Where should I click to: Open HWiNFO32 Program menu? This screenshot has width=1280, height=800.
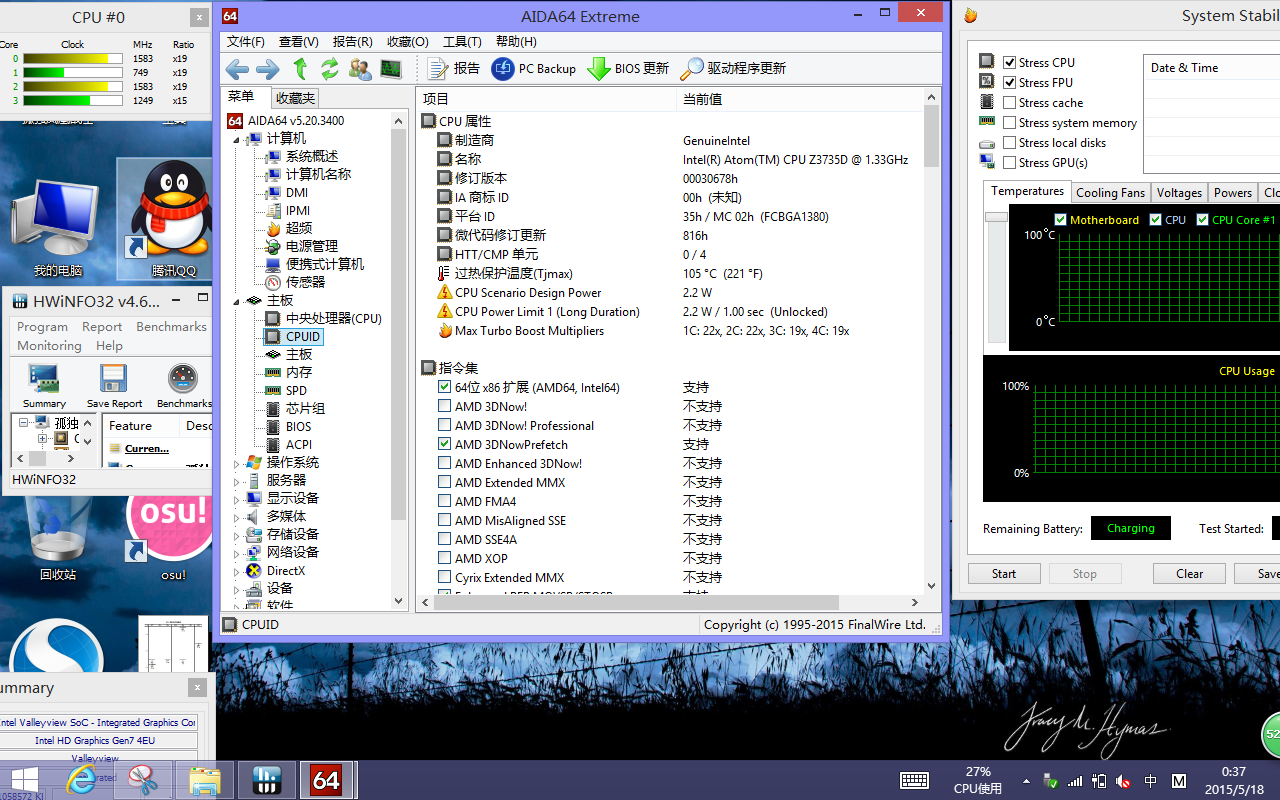tap(42, 327)
